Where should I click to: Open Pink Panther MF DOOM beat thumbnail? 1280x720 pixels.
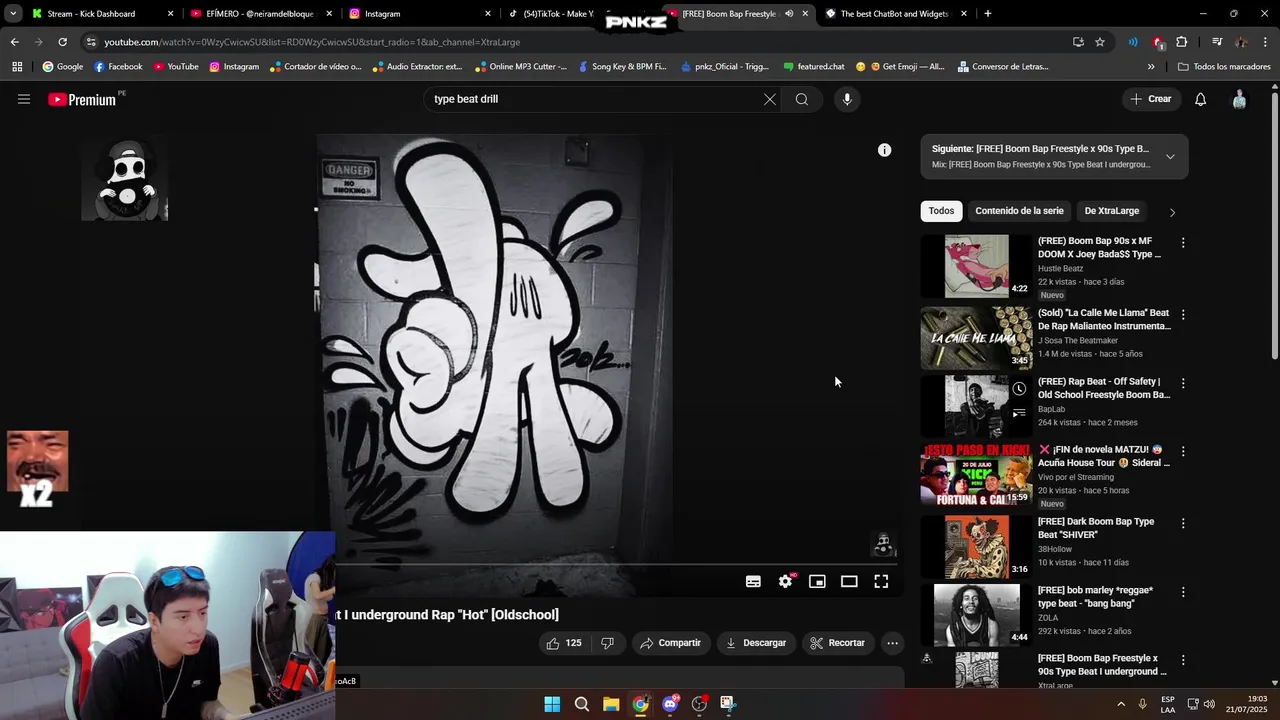[x=976, y=266]
